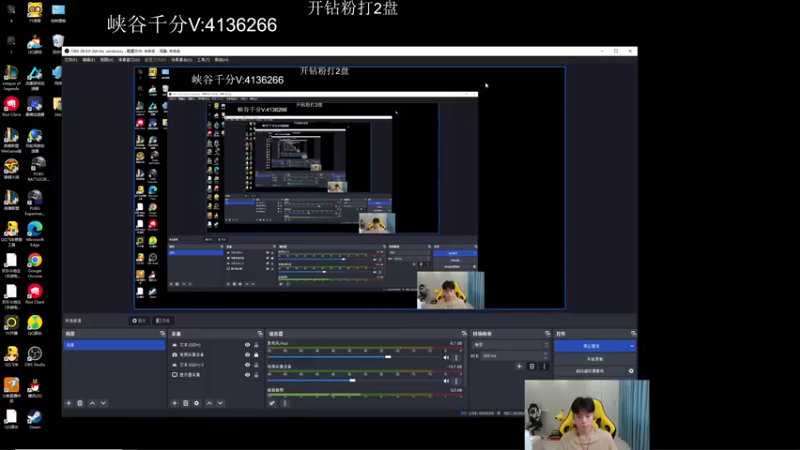
Task: Mute the 麦克风/Aux speaker icon in mixer
Action: click(446, 358)
